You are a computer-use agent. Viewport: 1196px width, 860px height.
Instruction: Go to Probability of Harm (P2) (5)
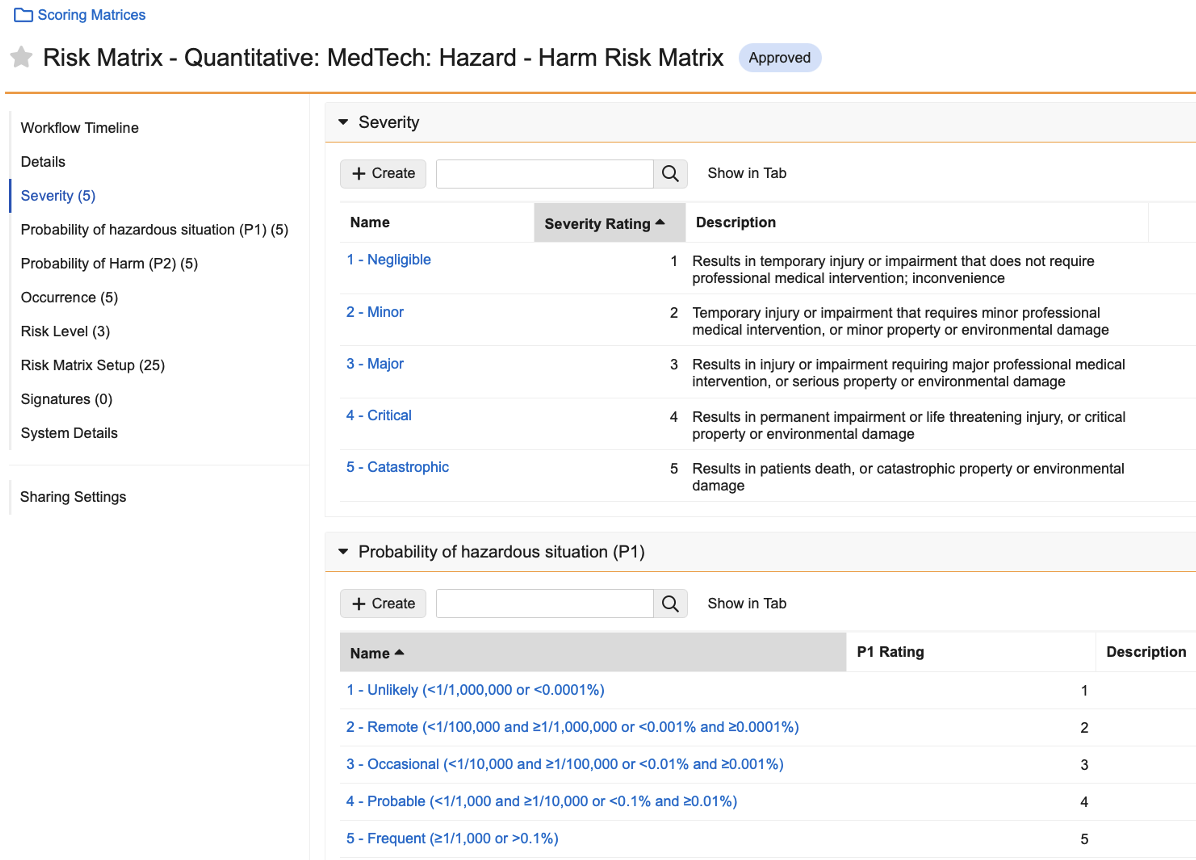(x=109, y=263)
